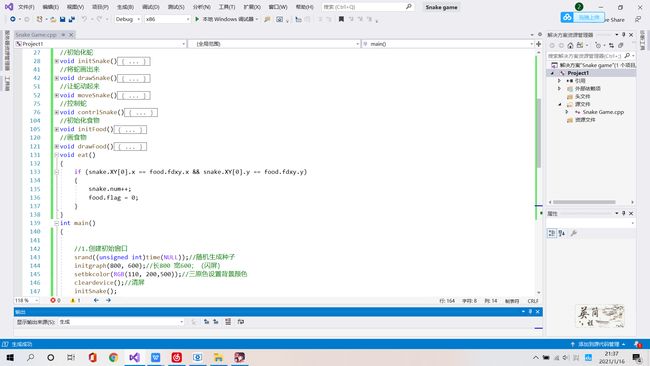Click the Solution Explorer home icon
Viewport: 650px width, 366px height.
pos(570,45)
